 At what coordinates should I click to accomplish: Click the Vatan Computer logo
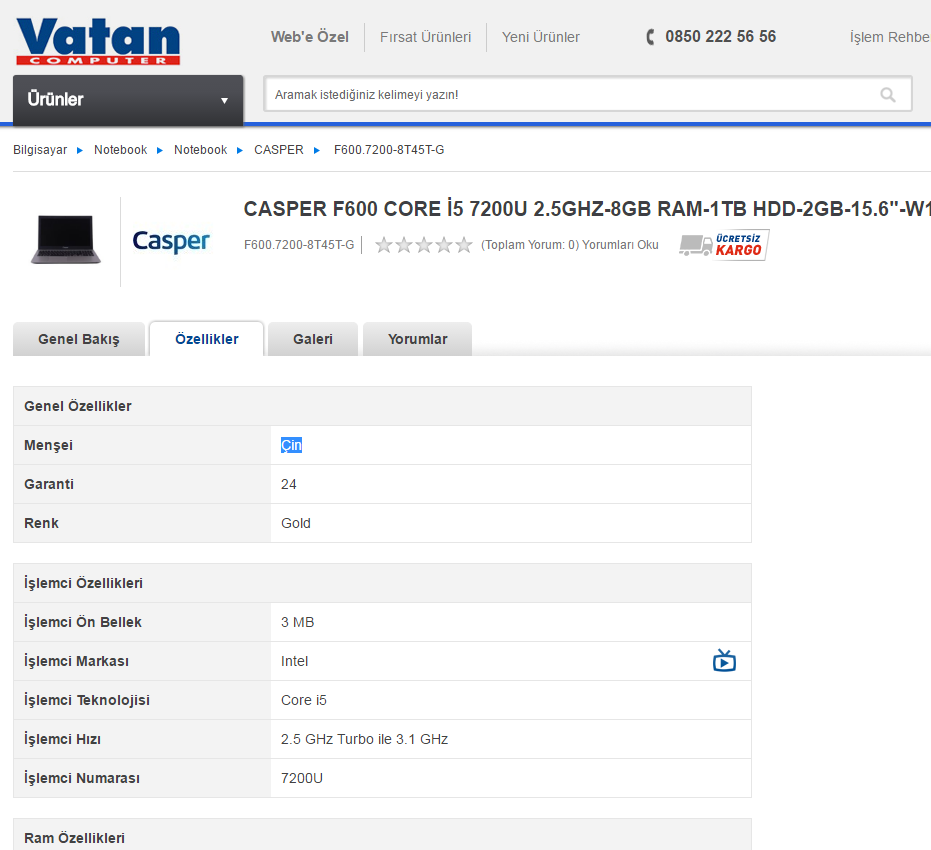coord(98,41)
